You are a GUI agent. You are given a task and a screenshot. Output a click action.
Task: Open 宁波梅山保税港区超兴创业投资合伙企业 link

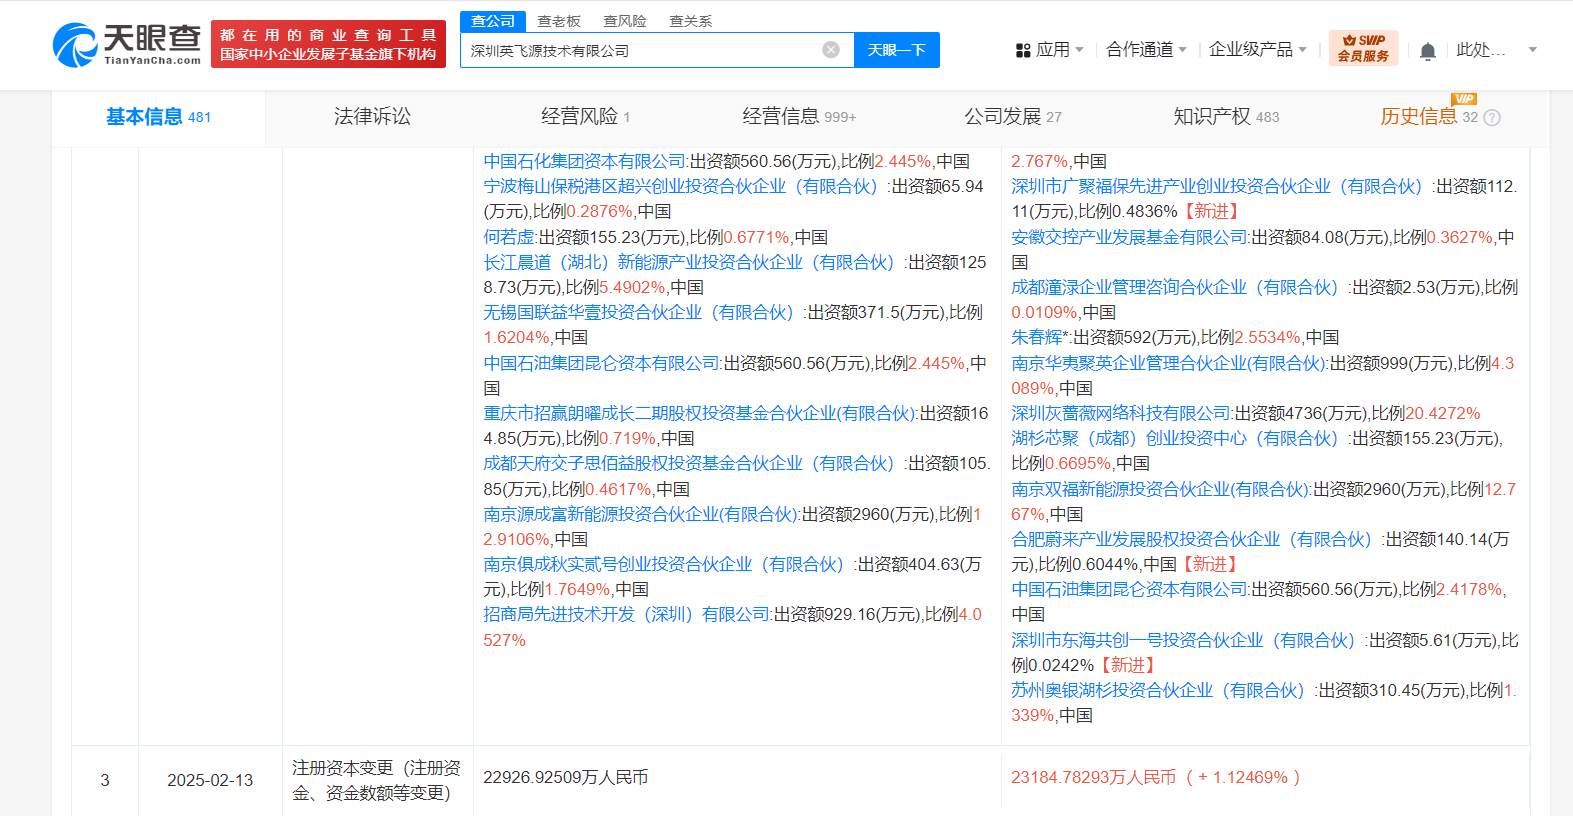[680, 186]
